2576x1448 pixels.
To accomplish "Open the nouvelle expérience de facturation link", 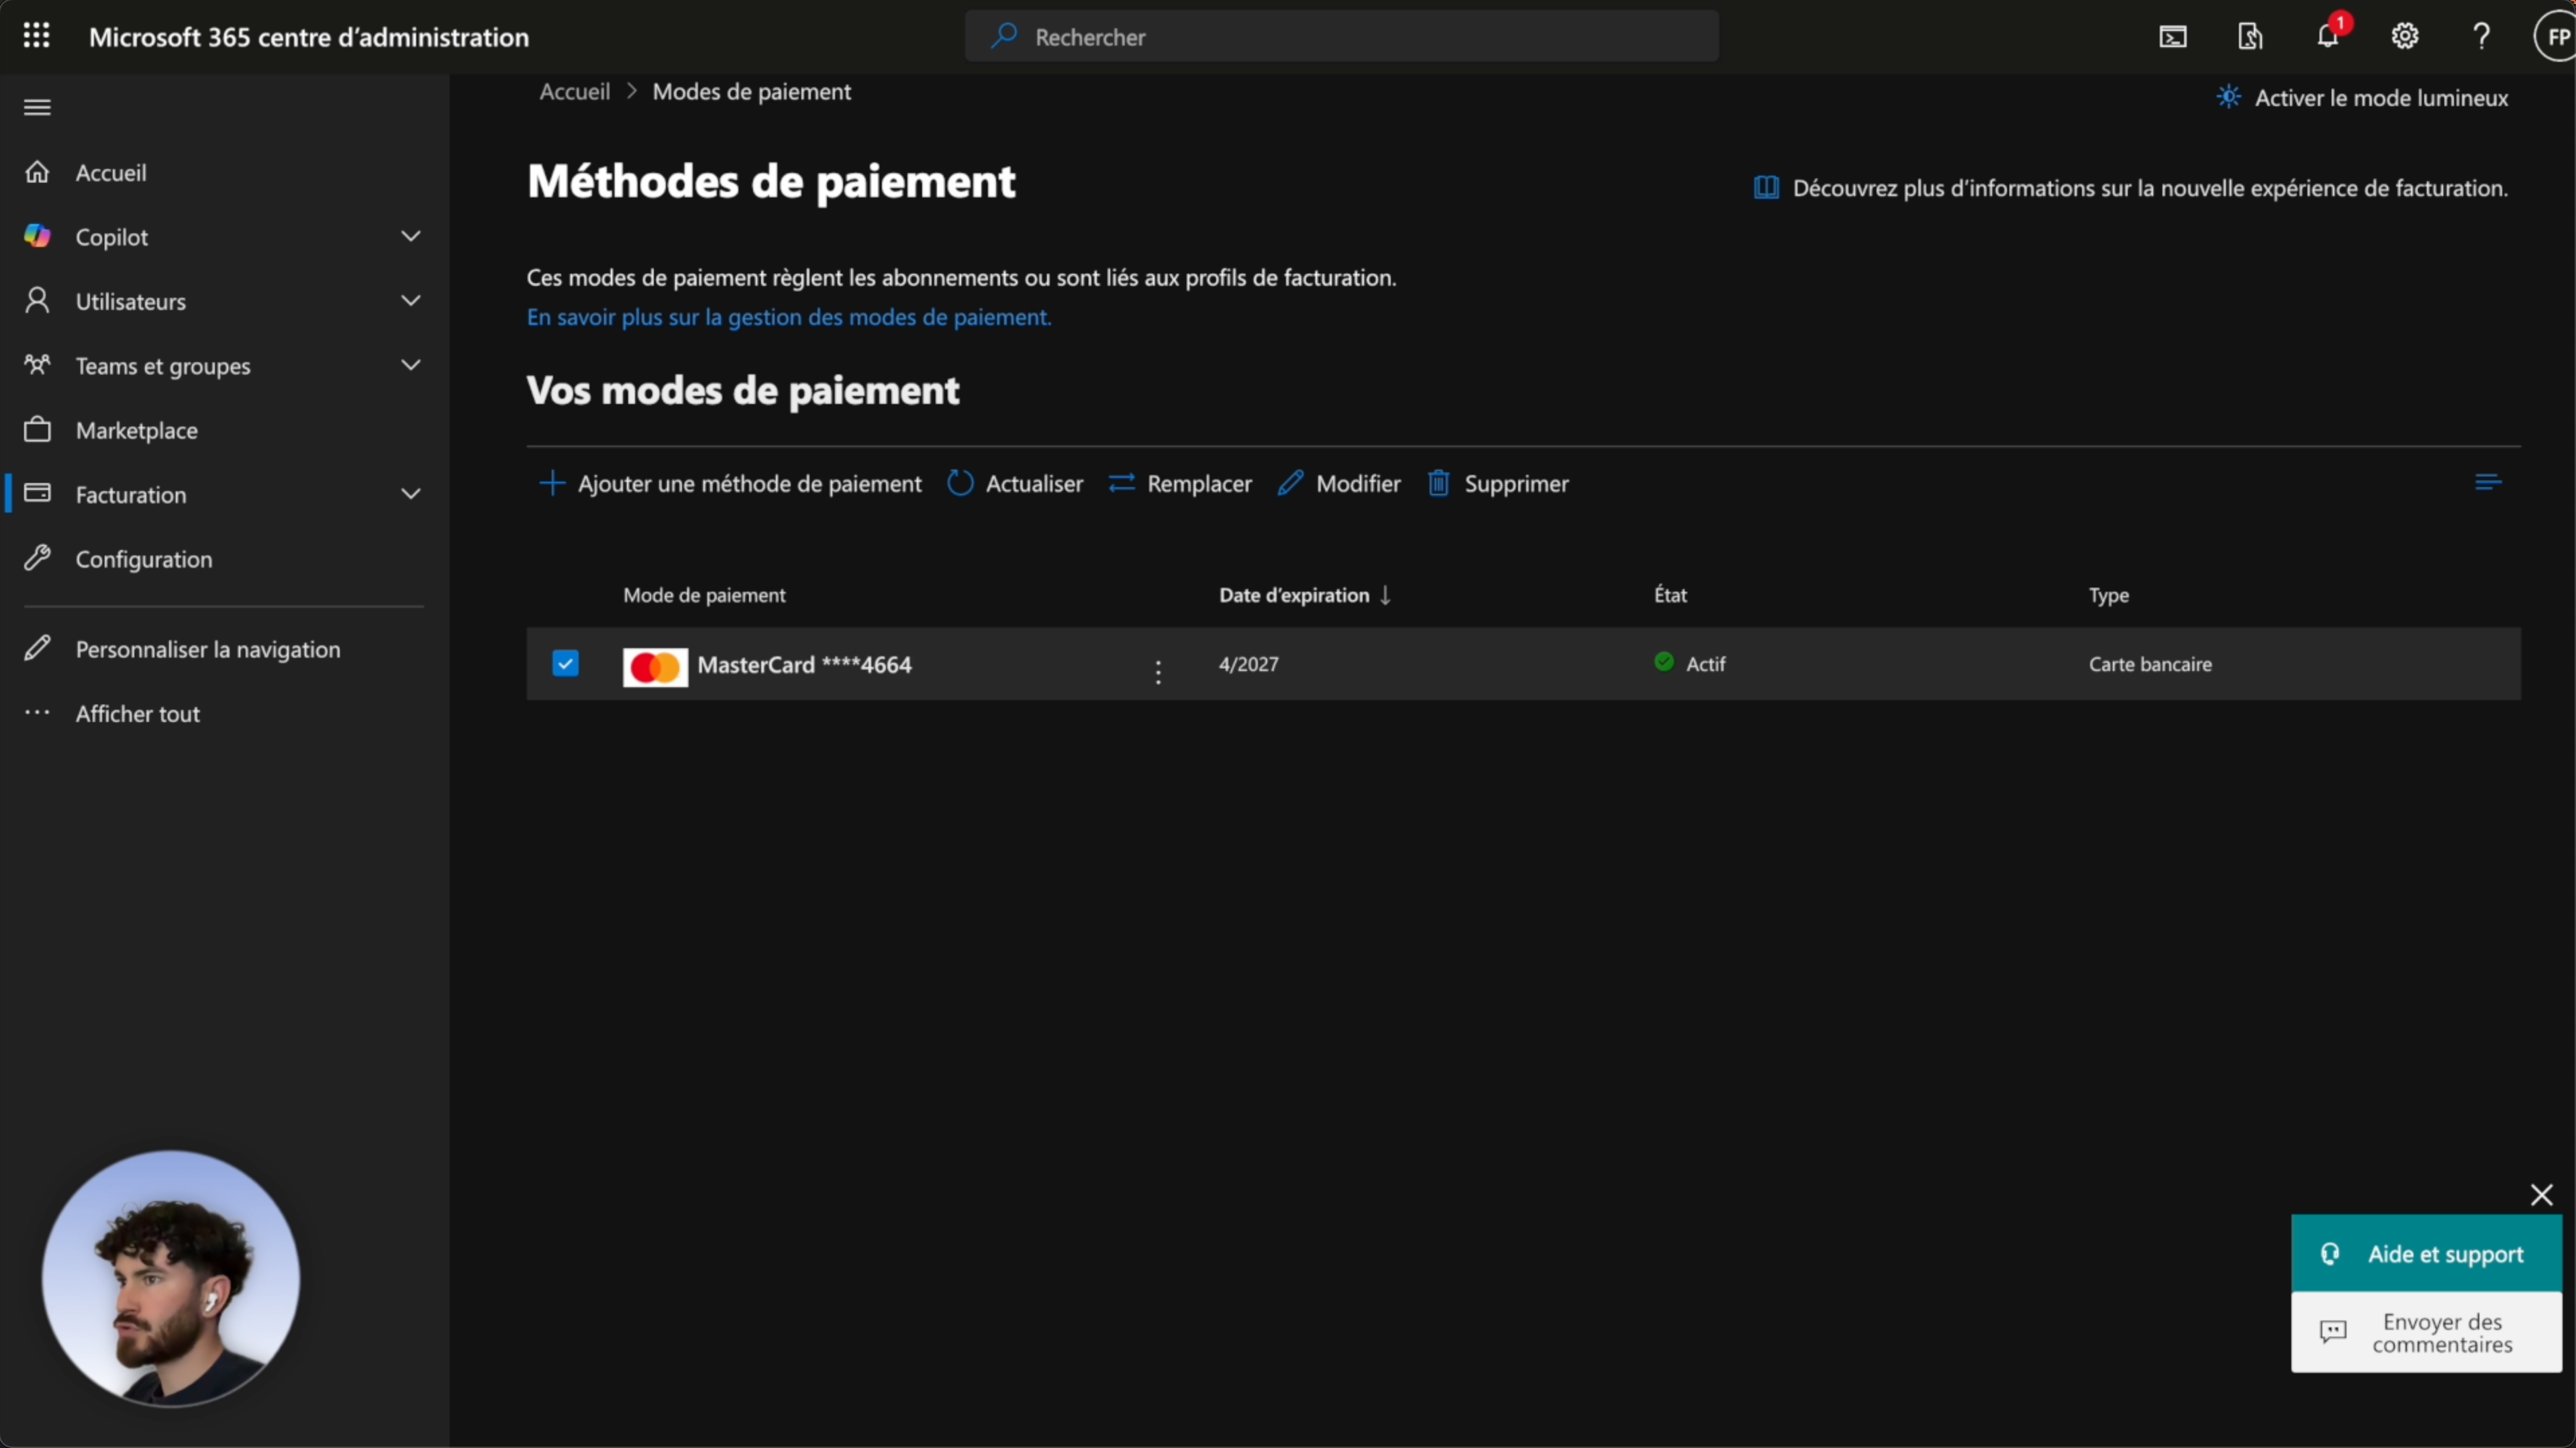I will 2131,188.
